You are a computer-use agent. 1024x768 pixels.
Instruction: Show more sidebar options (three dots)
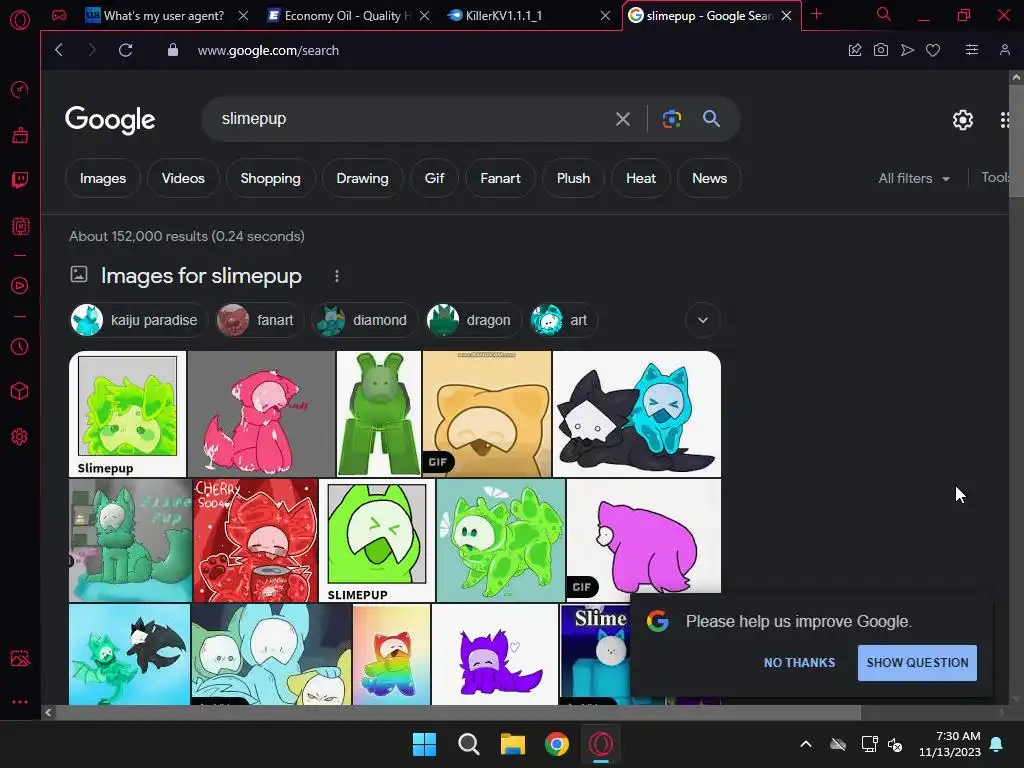click(20, 702)
